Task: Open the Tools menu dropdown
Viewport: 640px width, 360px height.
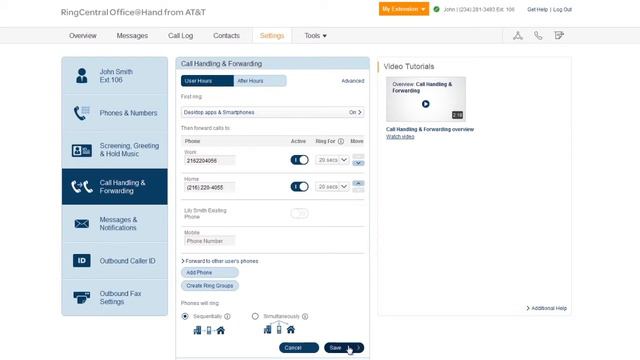Action: (315, 36)
